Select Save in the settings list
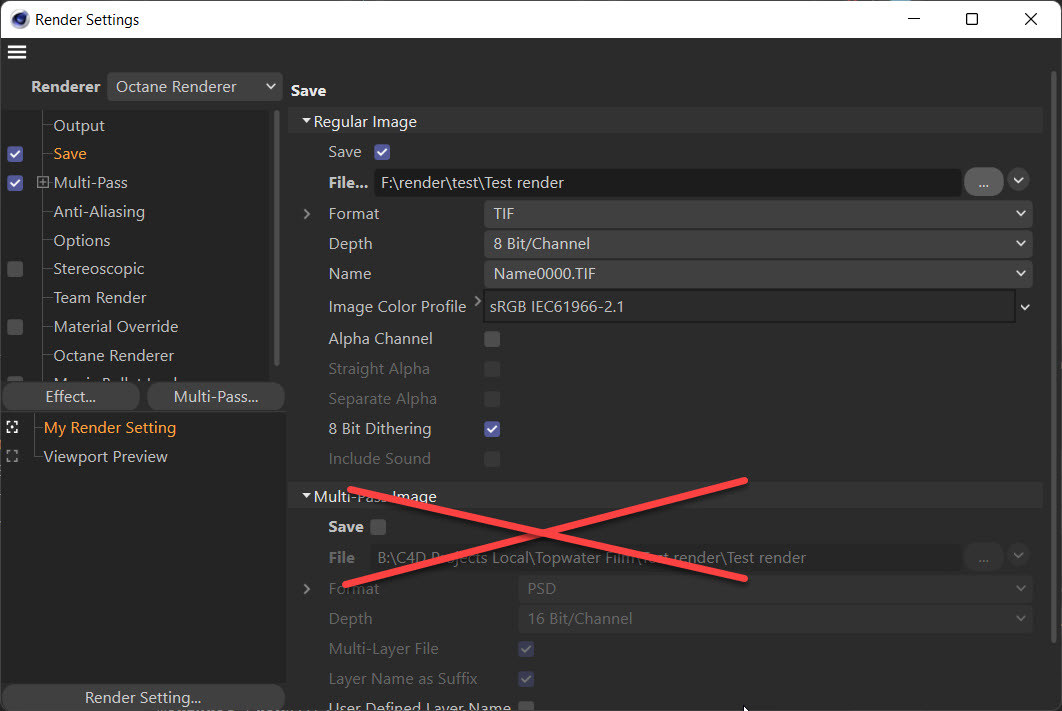 [70, 154]
